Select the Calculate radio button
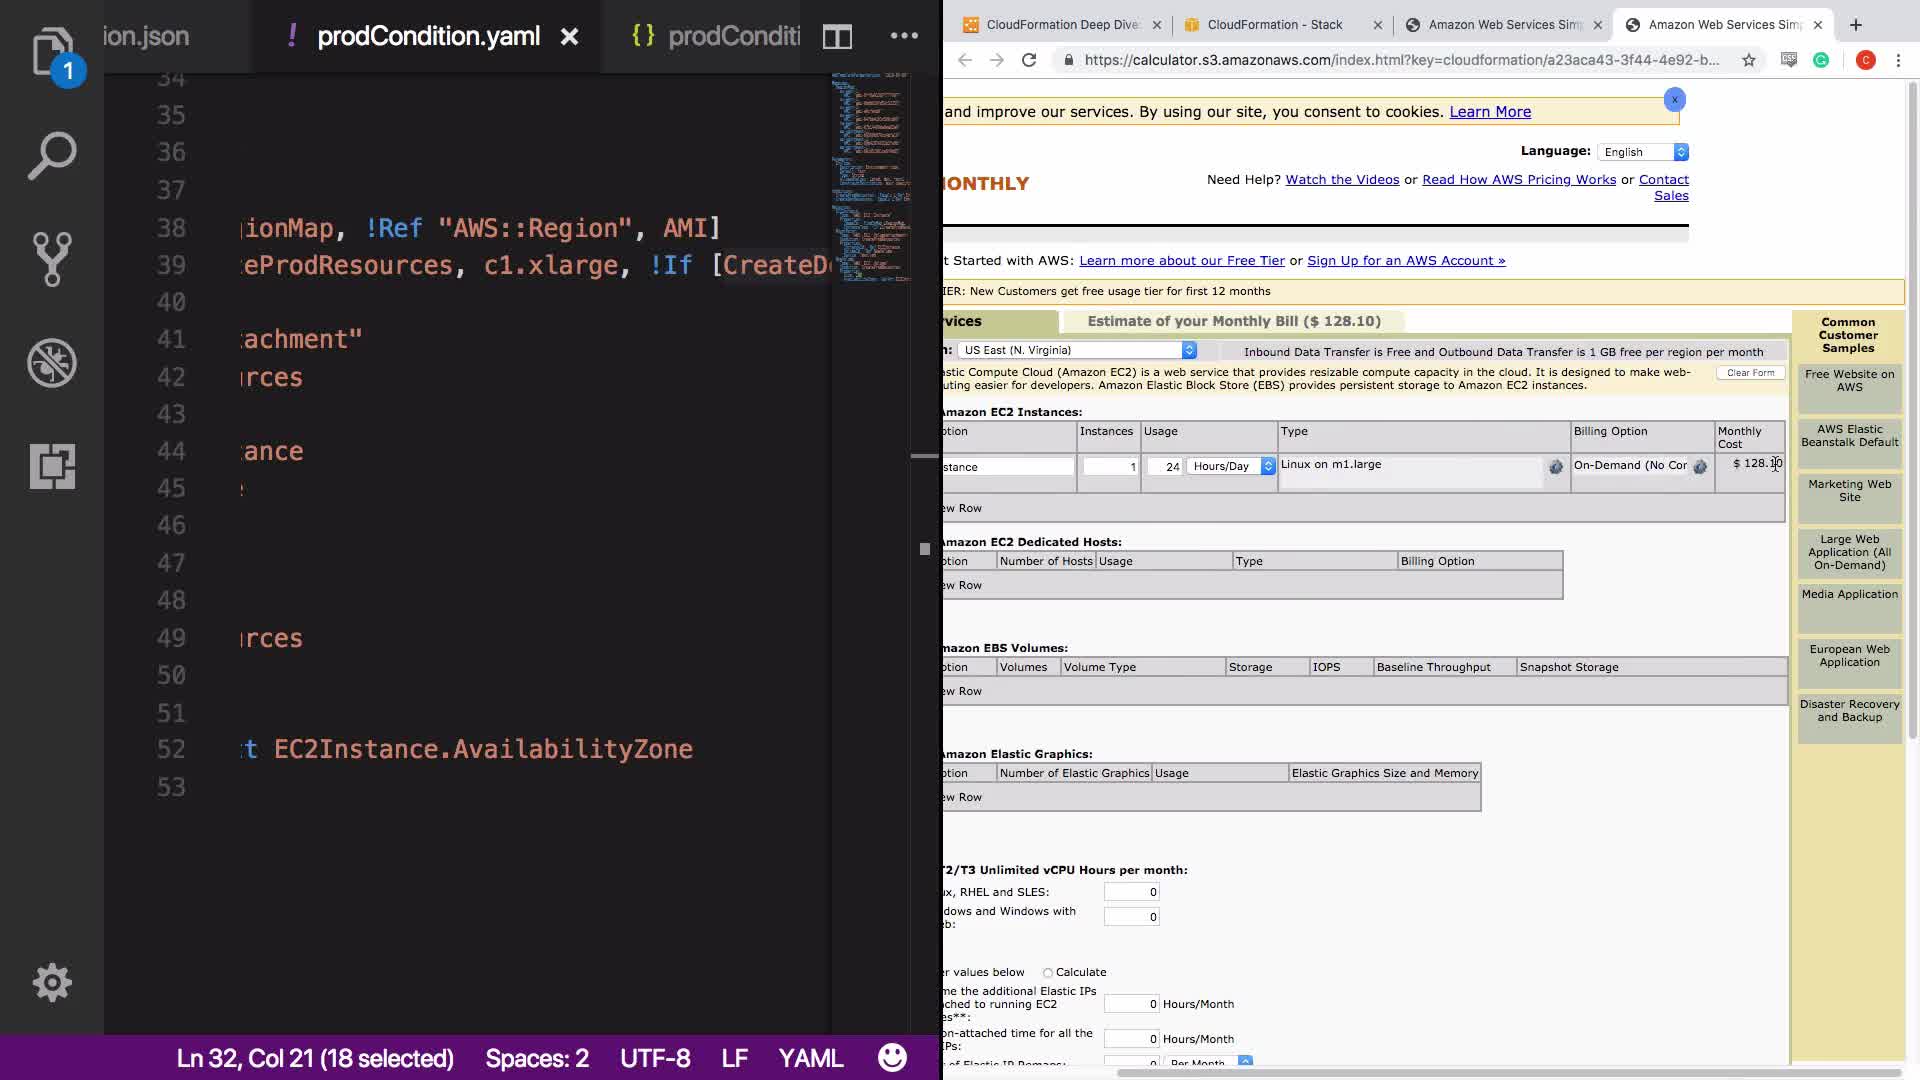The width and height of the screenshot is (1920, 1080). pyautogui.click(x=1048, y=973)
